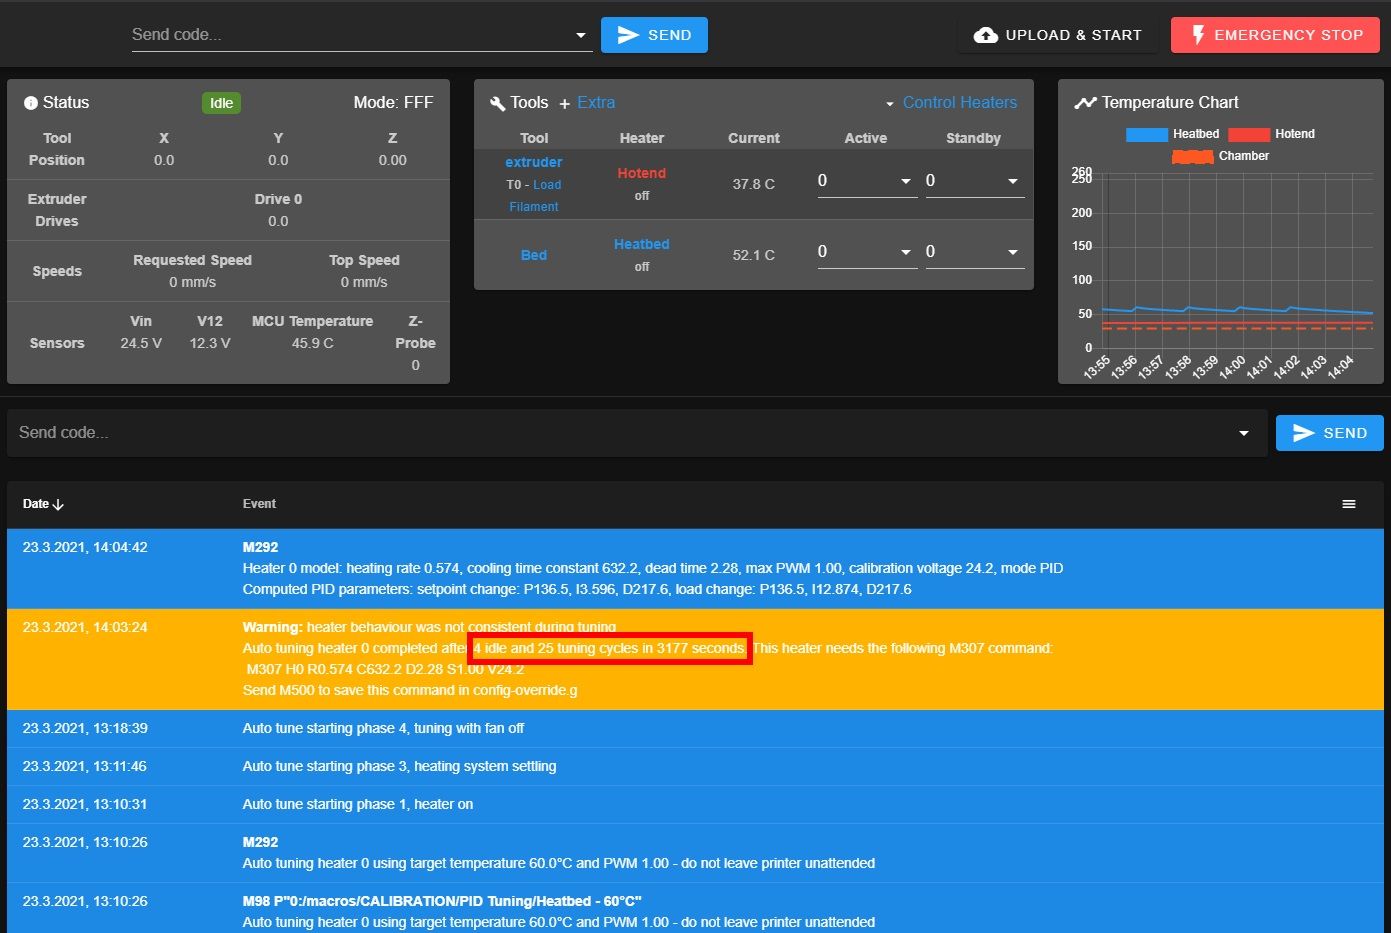1391x933 pixels.
Task: Expand the Control Heaters dropdown
Action: (x=890, y=104)
